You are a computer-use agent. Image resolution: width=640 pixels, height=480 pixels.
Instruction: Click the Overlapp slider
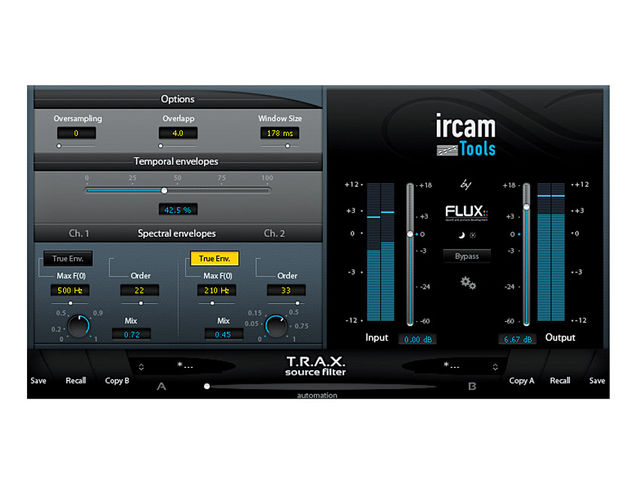click(178, 146)
